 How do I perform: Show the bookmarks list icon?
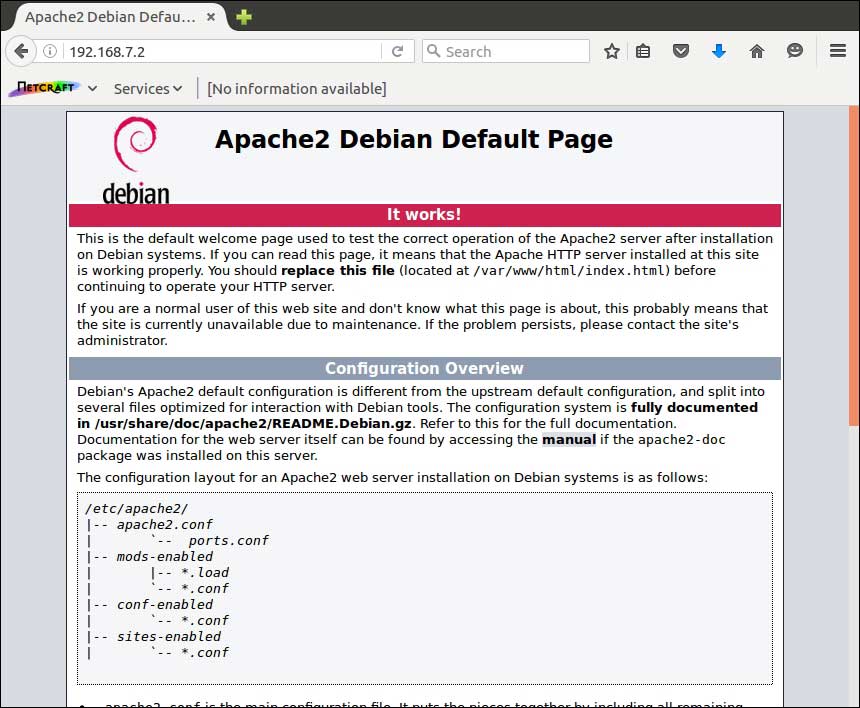click(643, 51)
